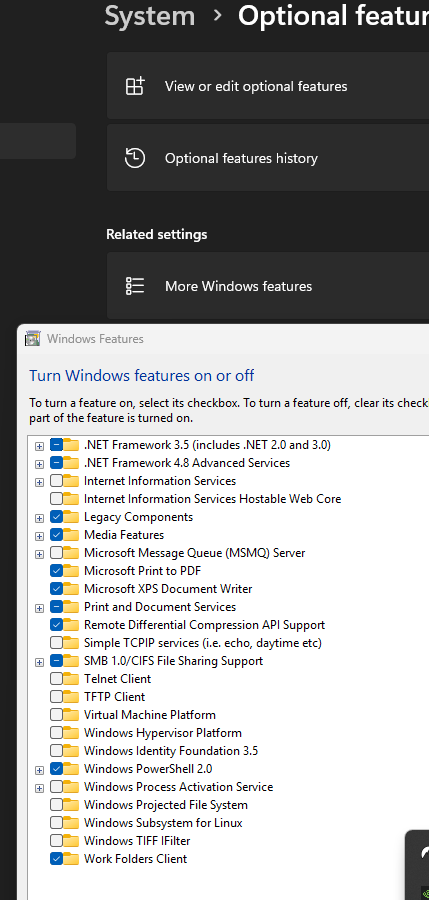Select Windows Identity Foundation 3.5 label
The width and height of the screenshot is (429, 900).
tap(171, 751)
